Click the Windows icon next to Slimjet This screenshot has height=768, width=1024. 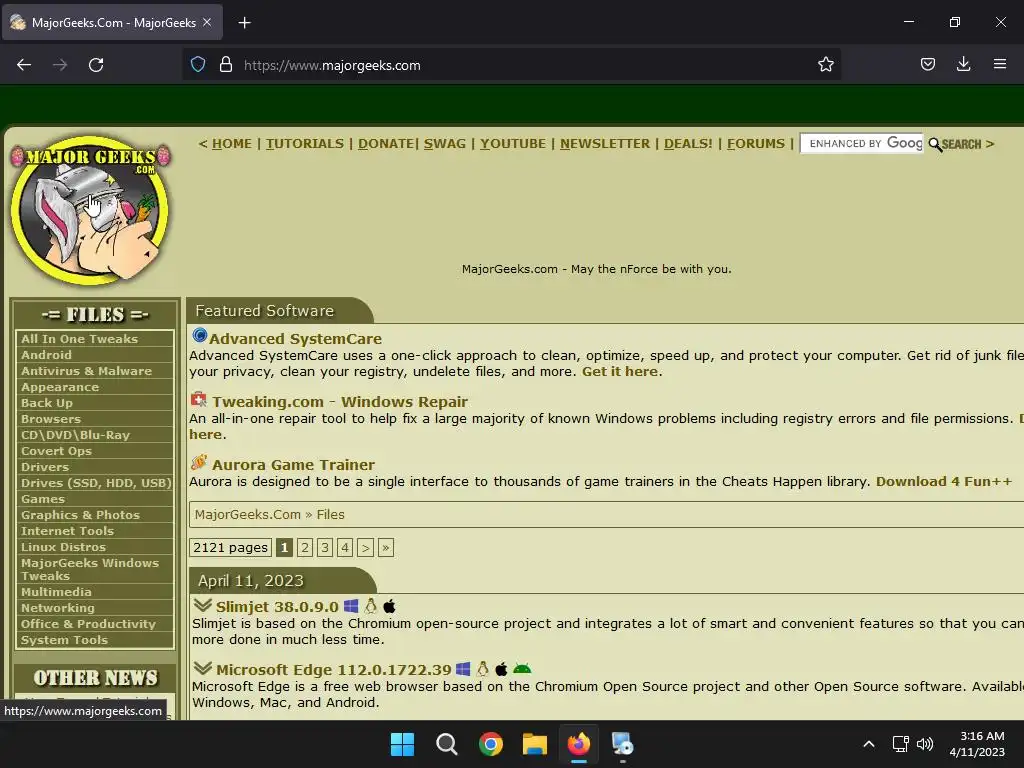(x=351, y=606)
